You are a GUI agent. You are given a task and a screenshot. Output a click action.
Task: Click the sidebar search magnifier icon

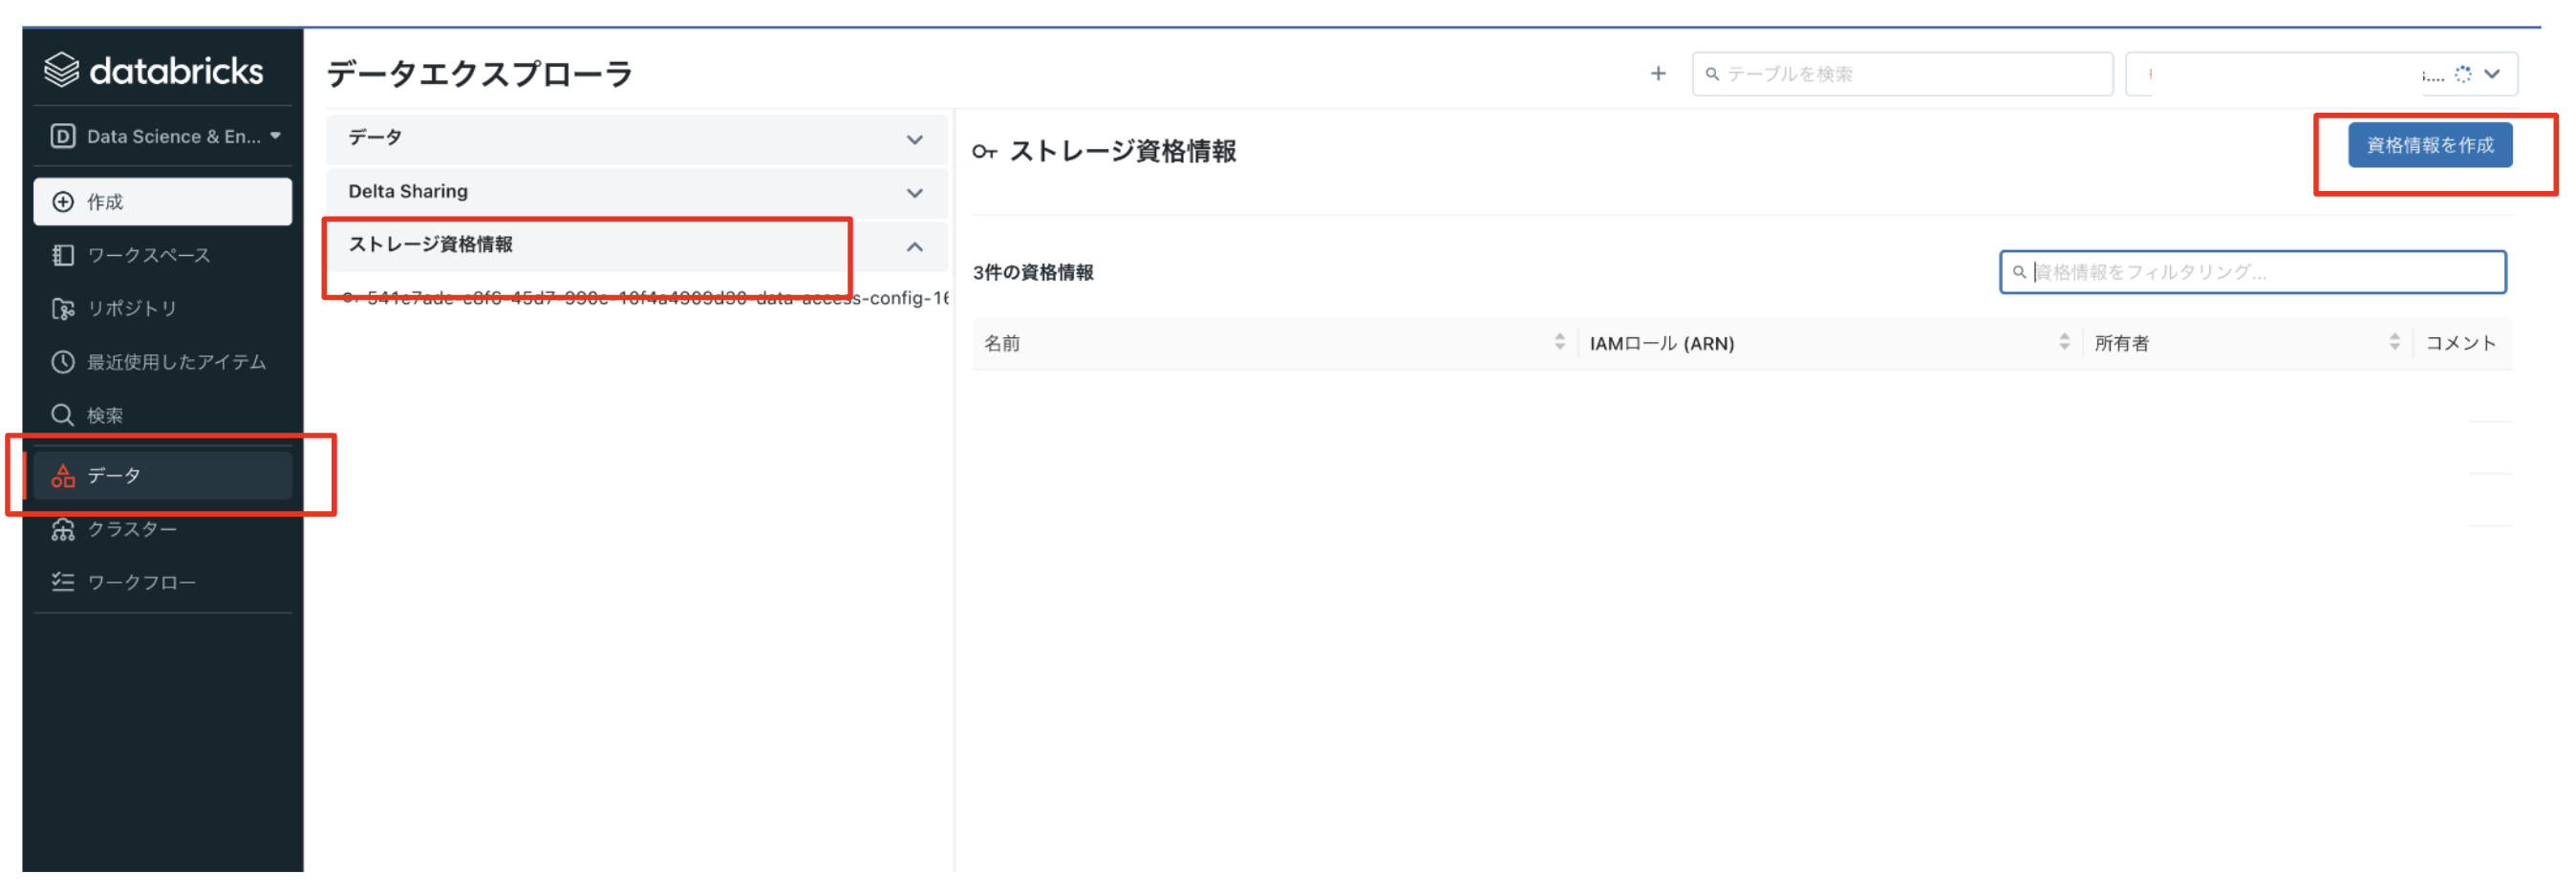point(63,415)
